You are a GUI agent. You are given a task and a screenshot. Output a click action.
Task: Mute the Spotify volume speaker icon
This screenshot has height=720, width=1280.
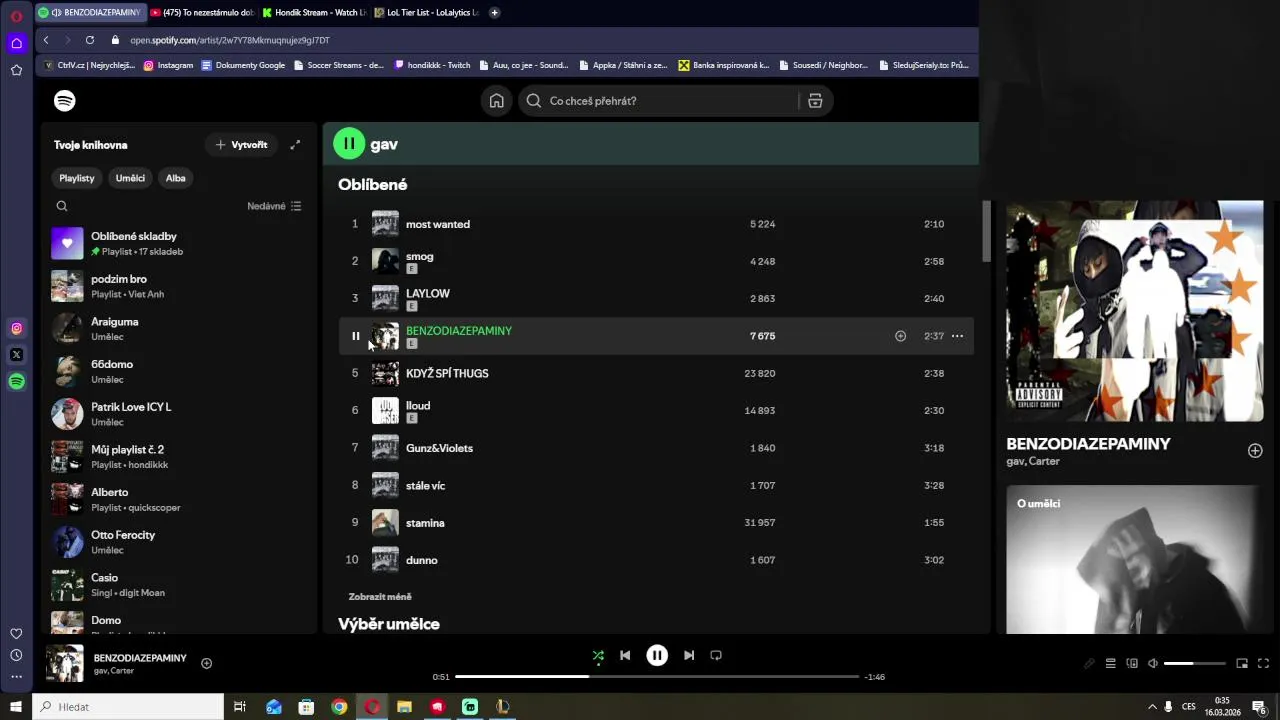[1153, 663]
